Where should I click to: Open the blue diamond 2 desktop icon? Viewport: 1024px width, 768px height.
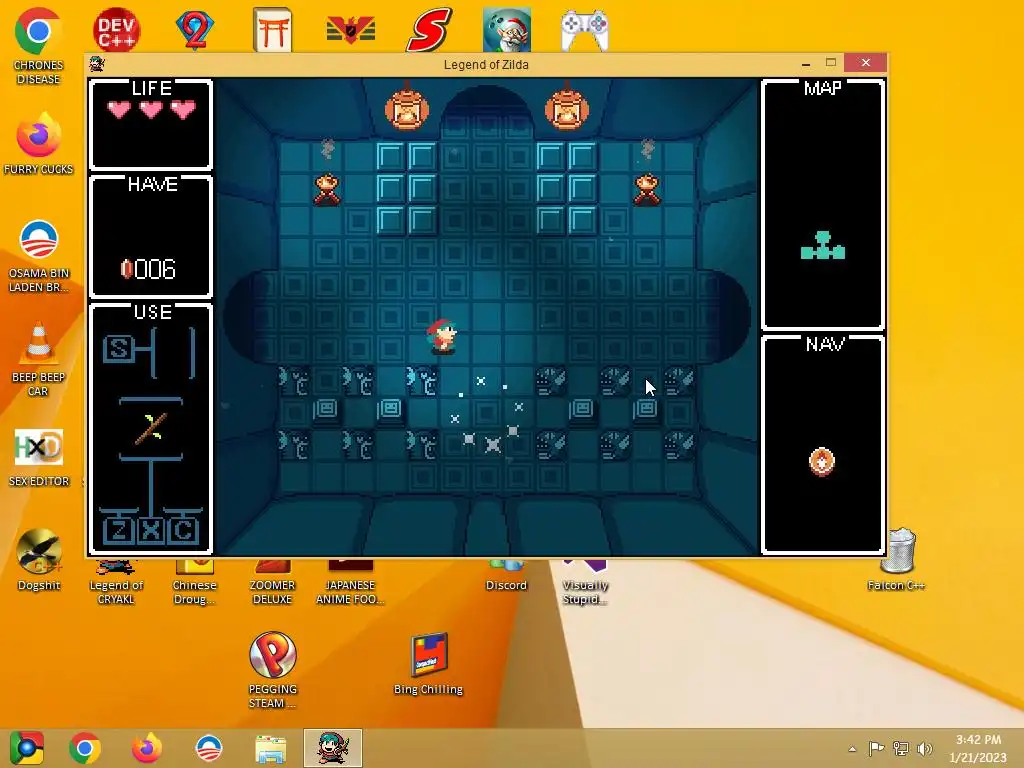click(195, 30)
